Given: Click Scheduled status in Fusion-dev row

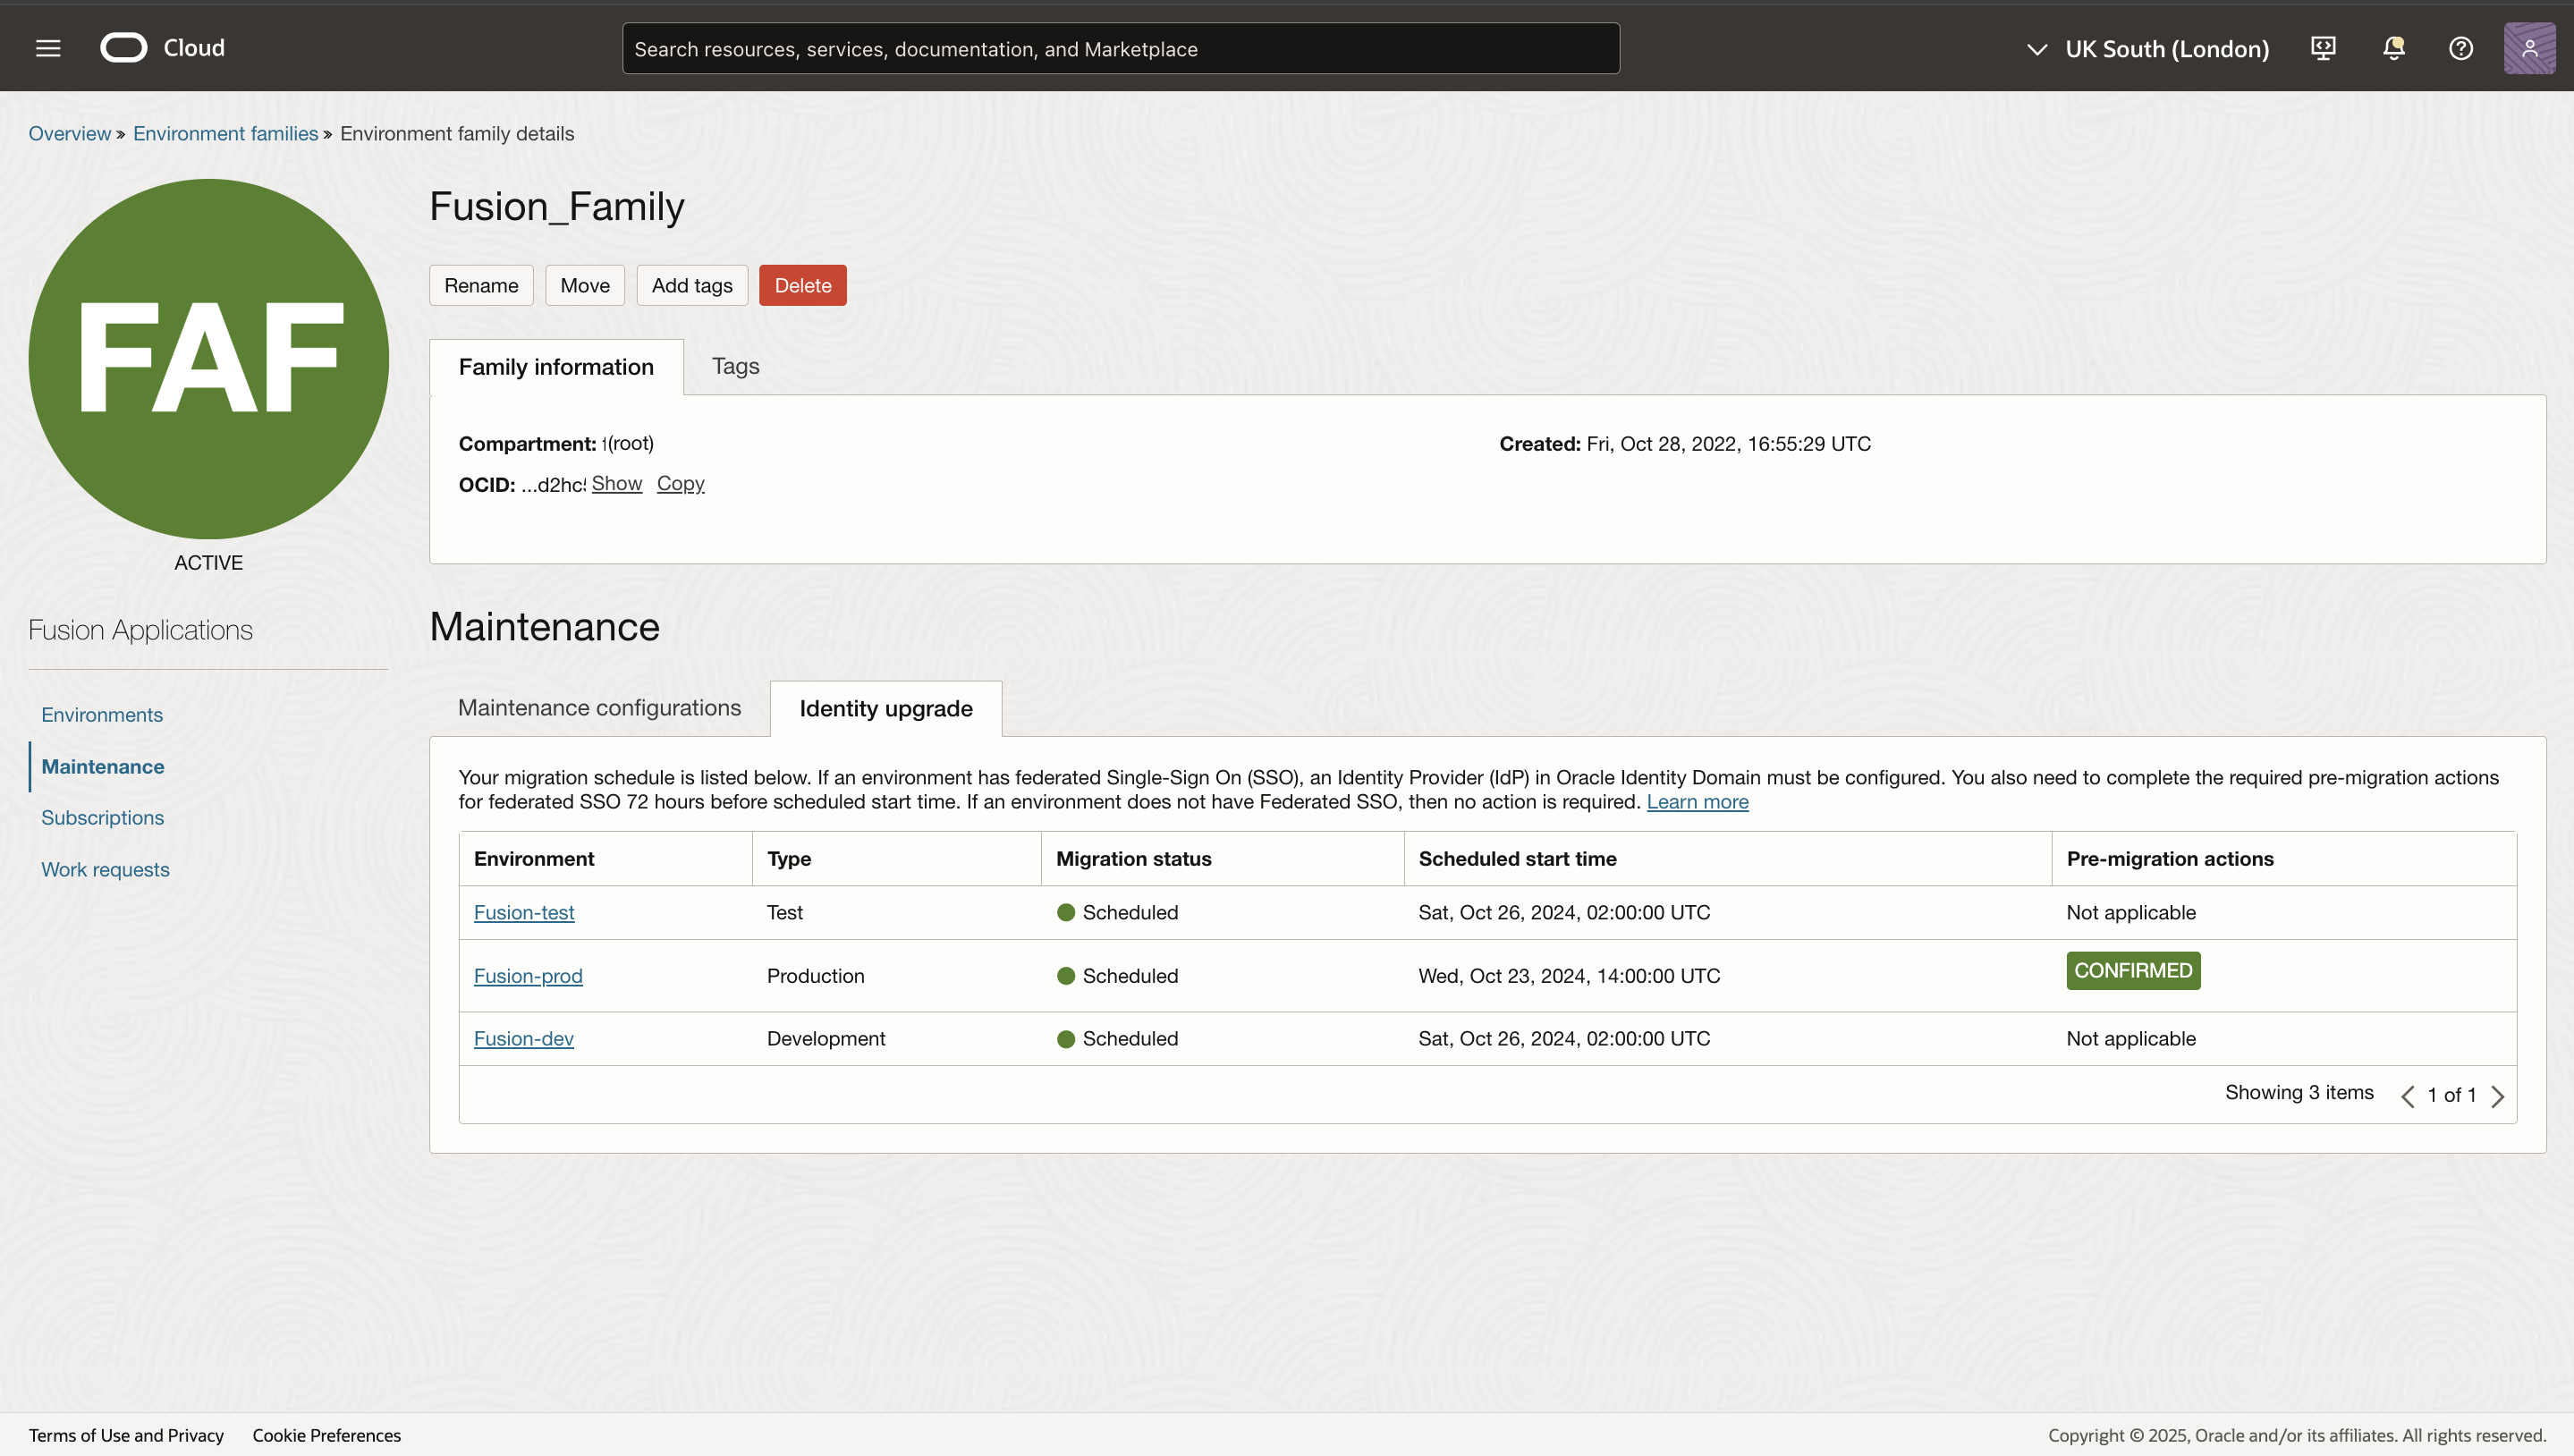Looking at the screenshot, I should (x=1117, y=1039).
